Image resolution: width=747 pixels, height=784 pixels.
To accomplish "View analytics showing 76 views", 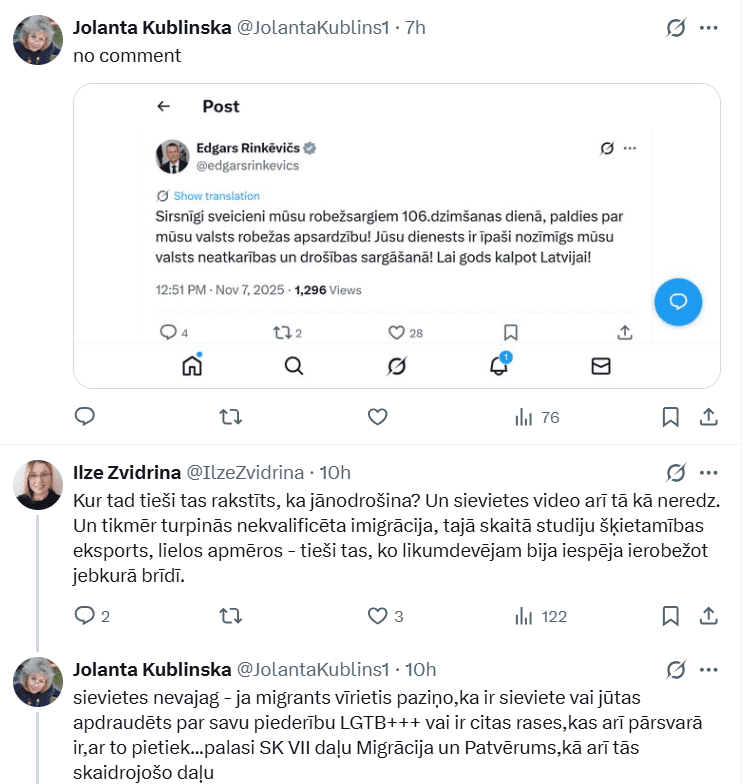I will point(536,417).
